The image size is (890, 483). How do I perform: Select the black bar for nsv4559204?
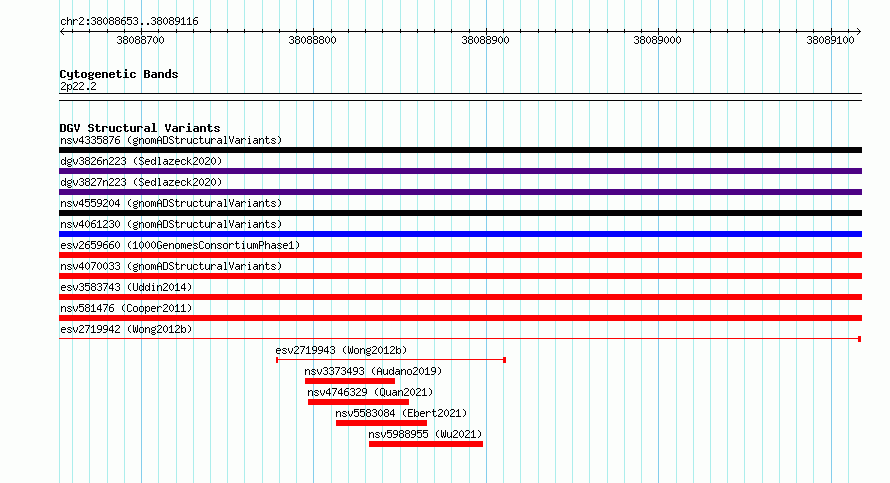point(460,213)
